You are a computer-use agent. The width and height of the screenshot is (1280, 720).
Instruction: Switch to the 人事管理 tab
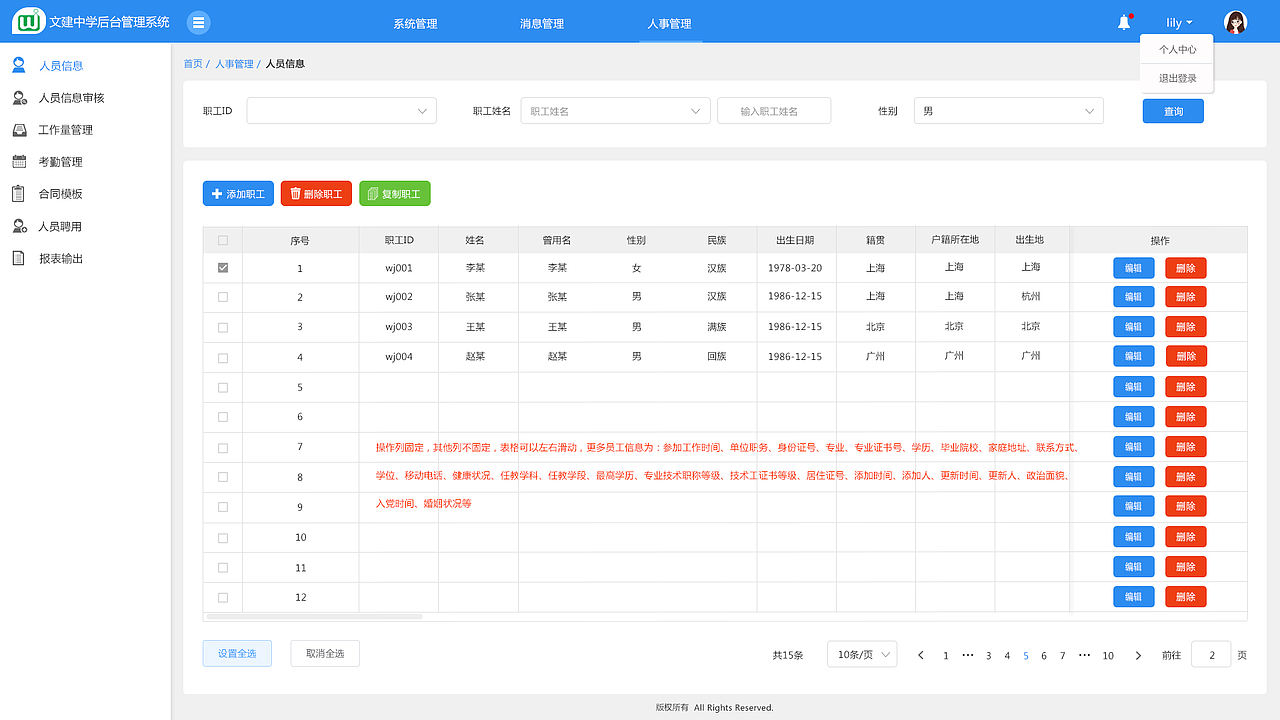point(669,23)
